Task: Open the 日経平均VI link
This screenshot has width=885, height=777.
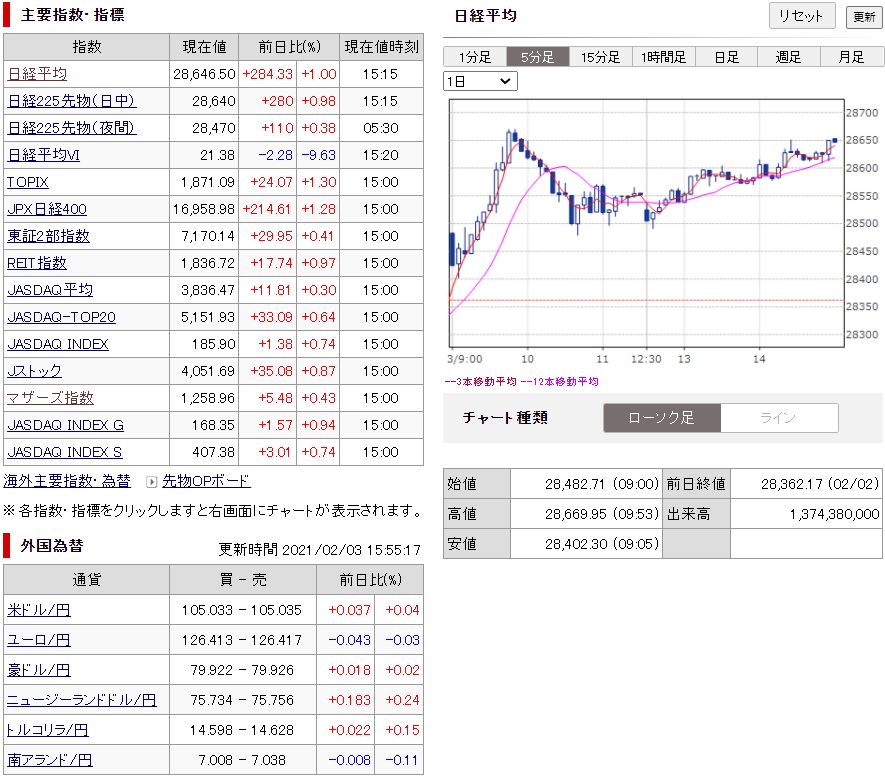Action: coord(43,155)
